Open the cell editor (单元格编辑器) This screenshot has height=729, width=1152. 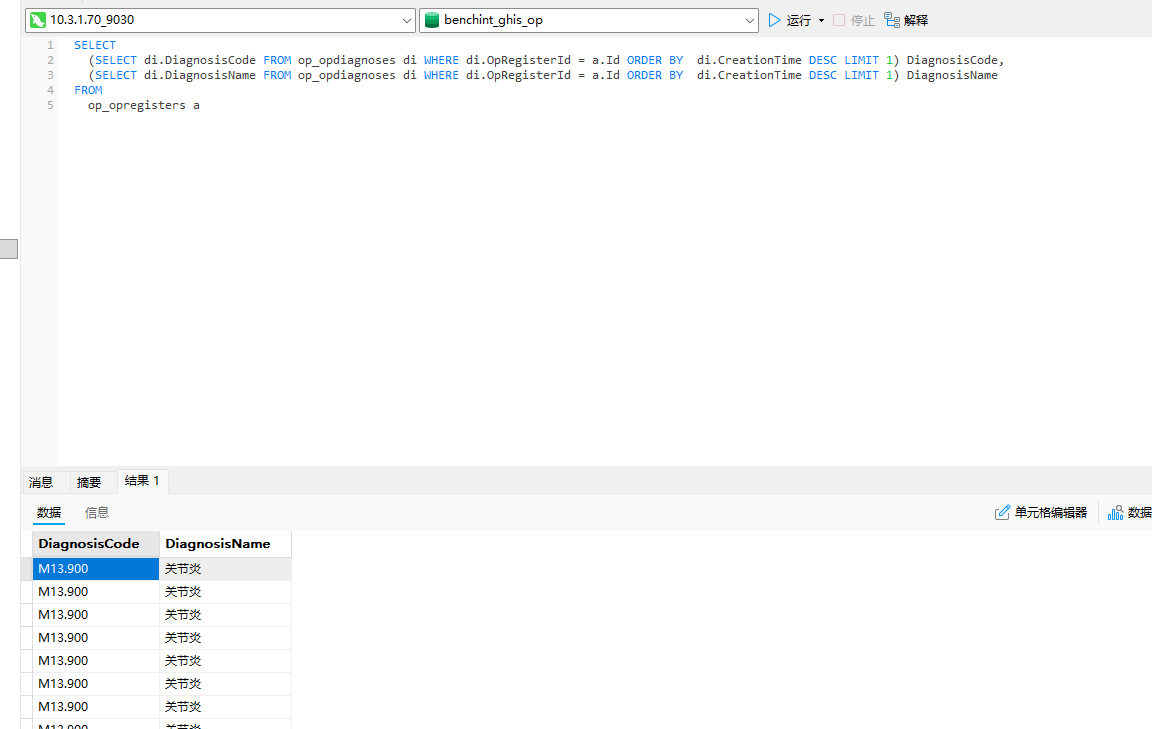[1040, 512]
